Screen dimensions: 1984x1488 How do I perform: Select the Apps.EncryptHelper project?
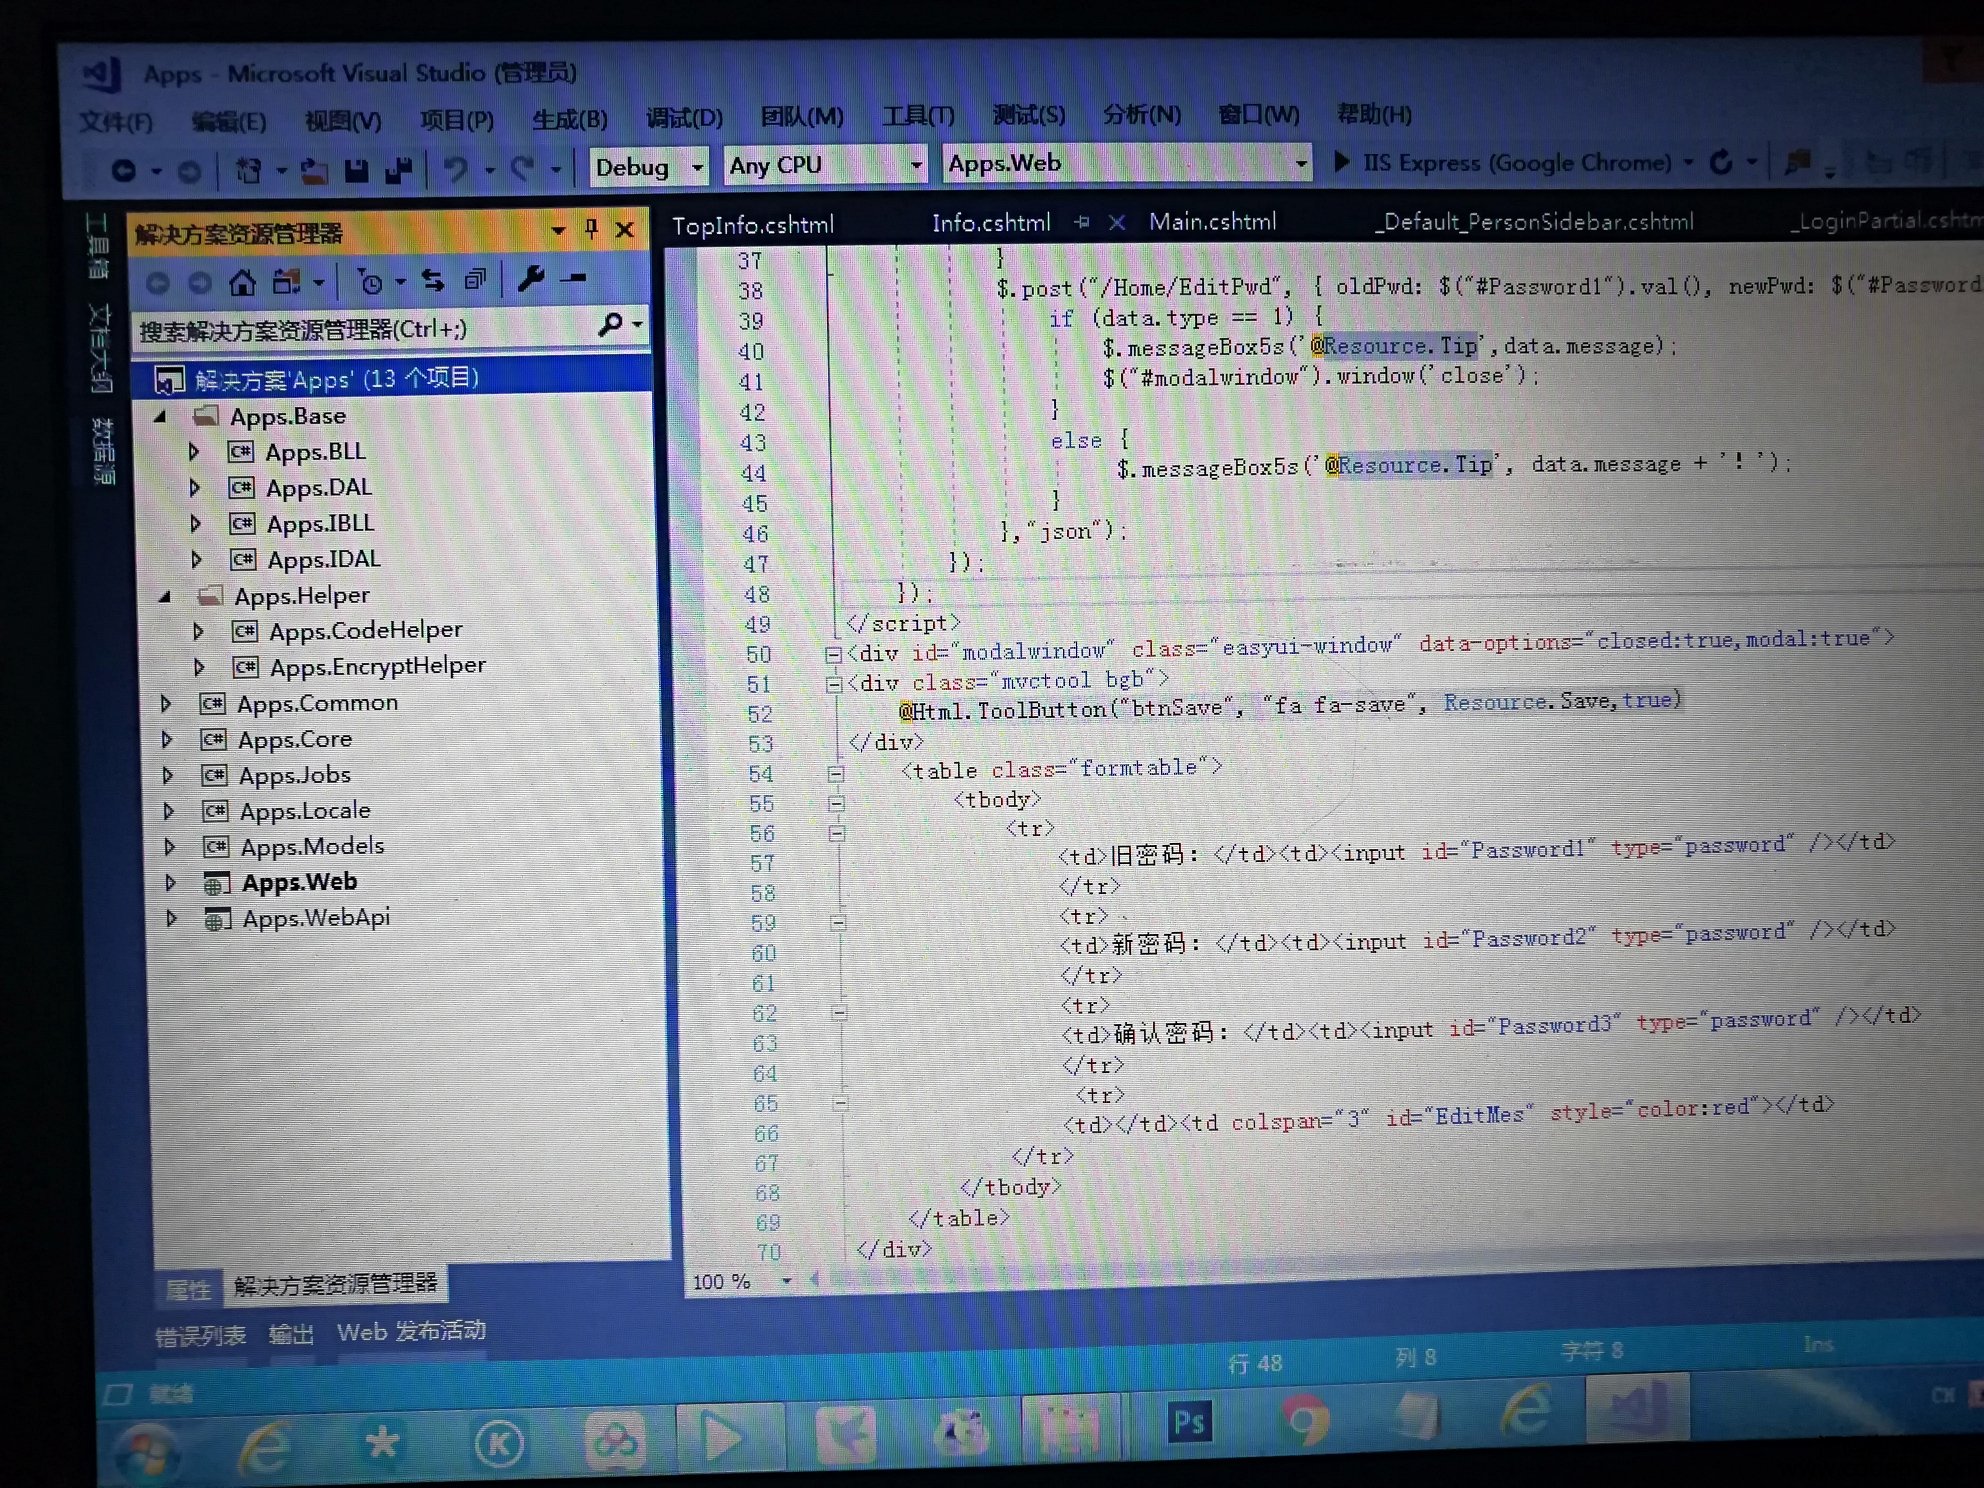point(378,667)
